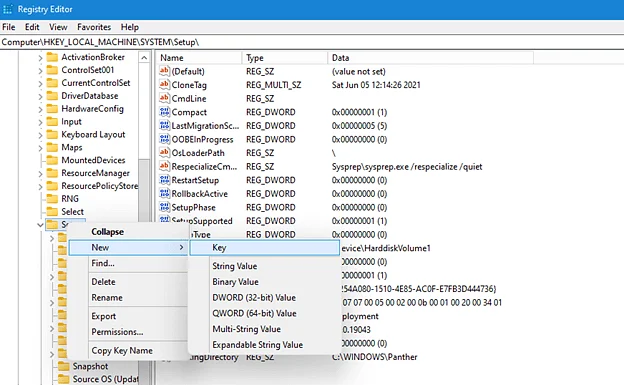Click the registry path address bar

coord(312,42)
